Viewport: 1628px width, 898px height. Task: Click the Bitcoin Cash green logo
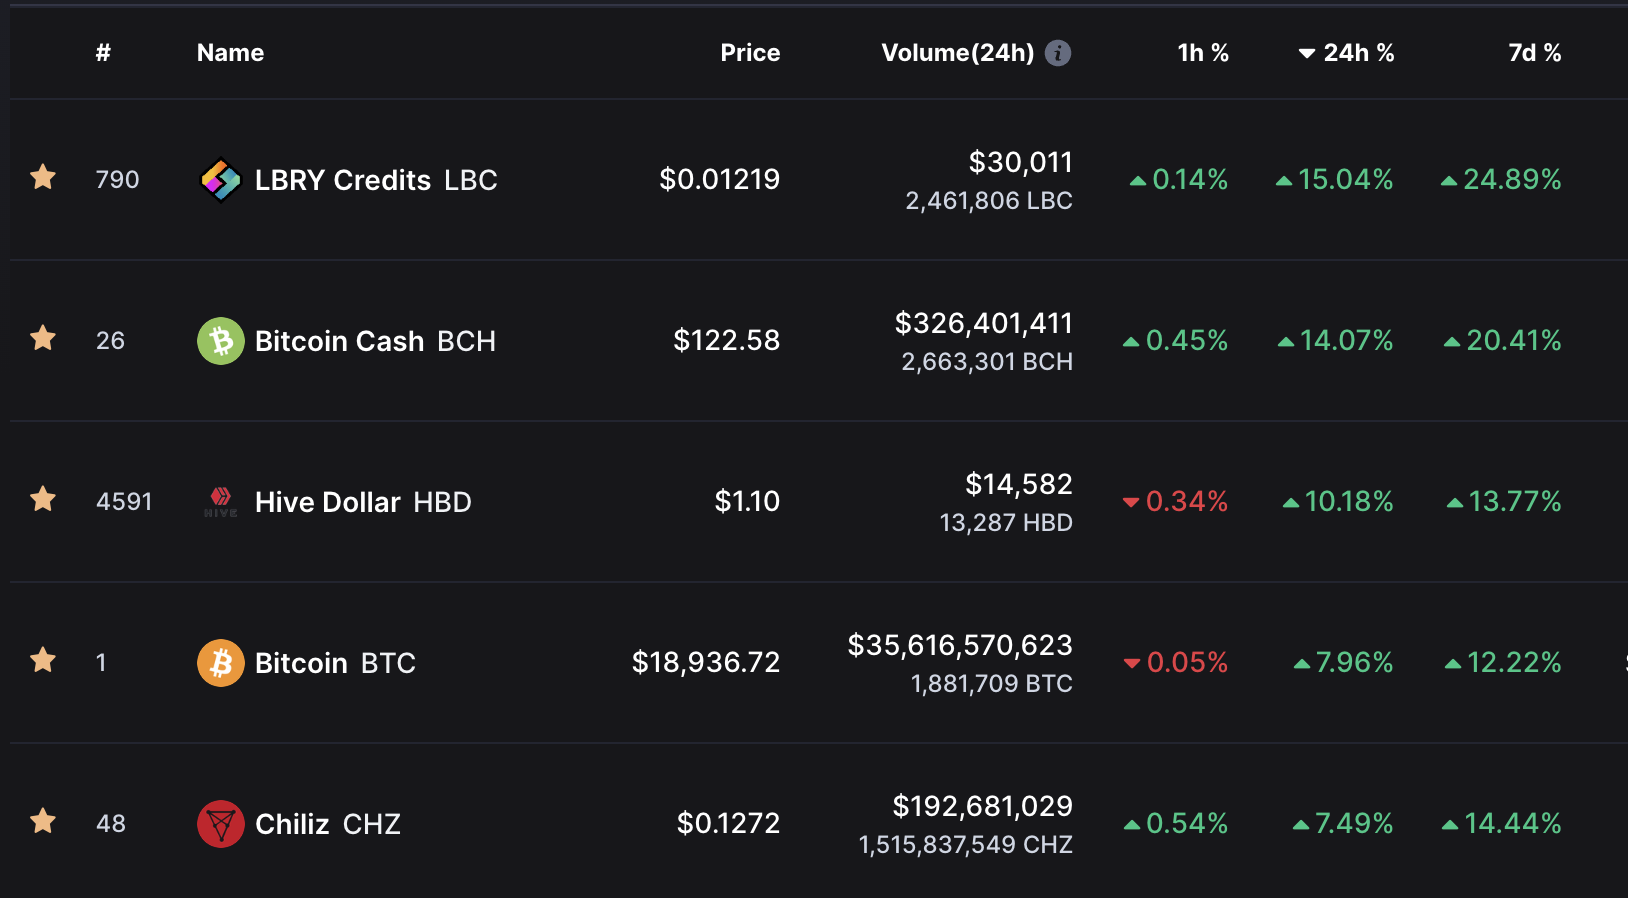221,341
